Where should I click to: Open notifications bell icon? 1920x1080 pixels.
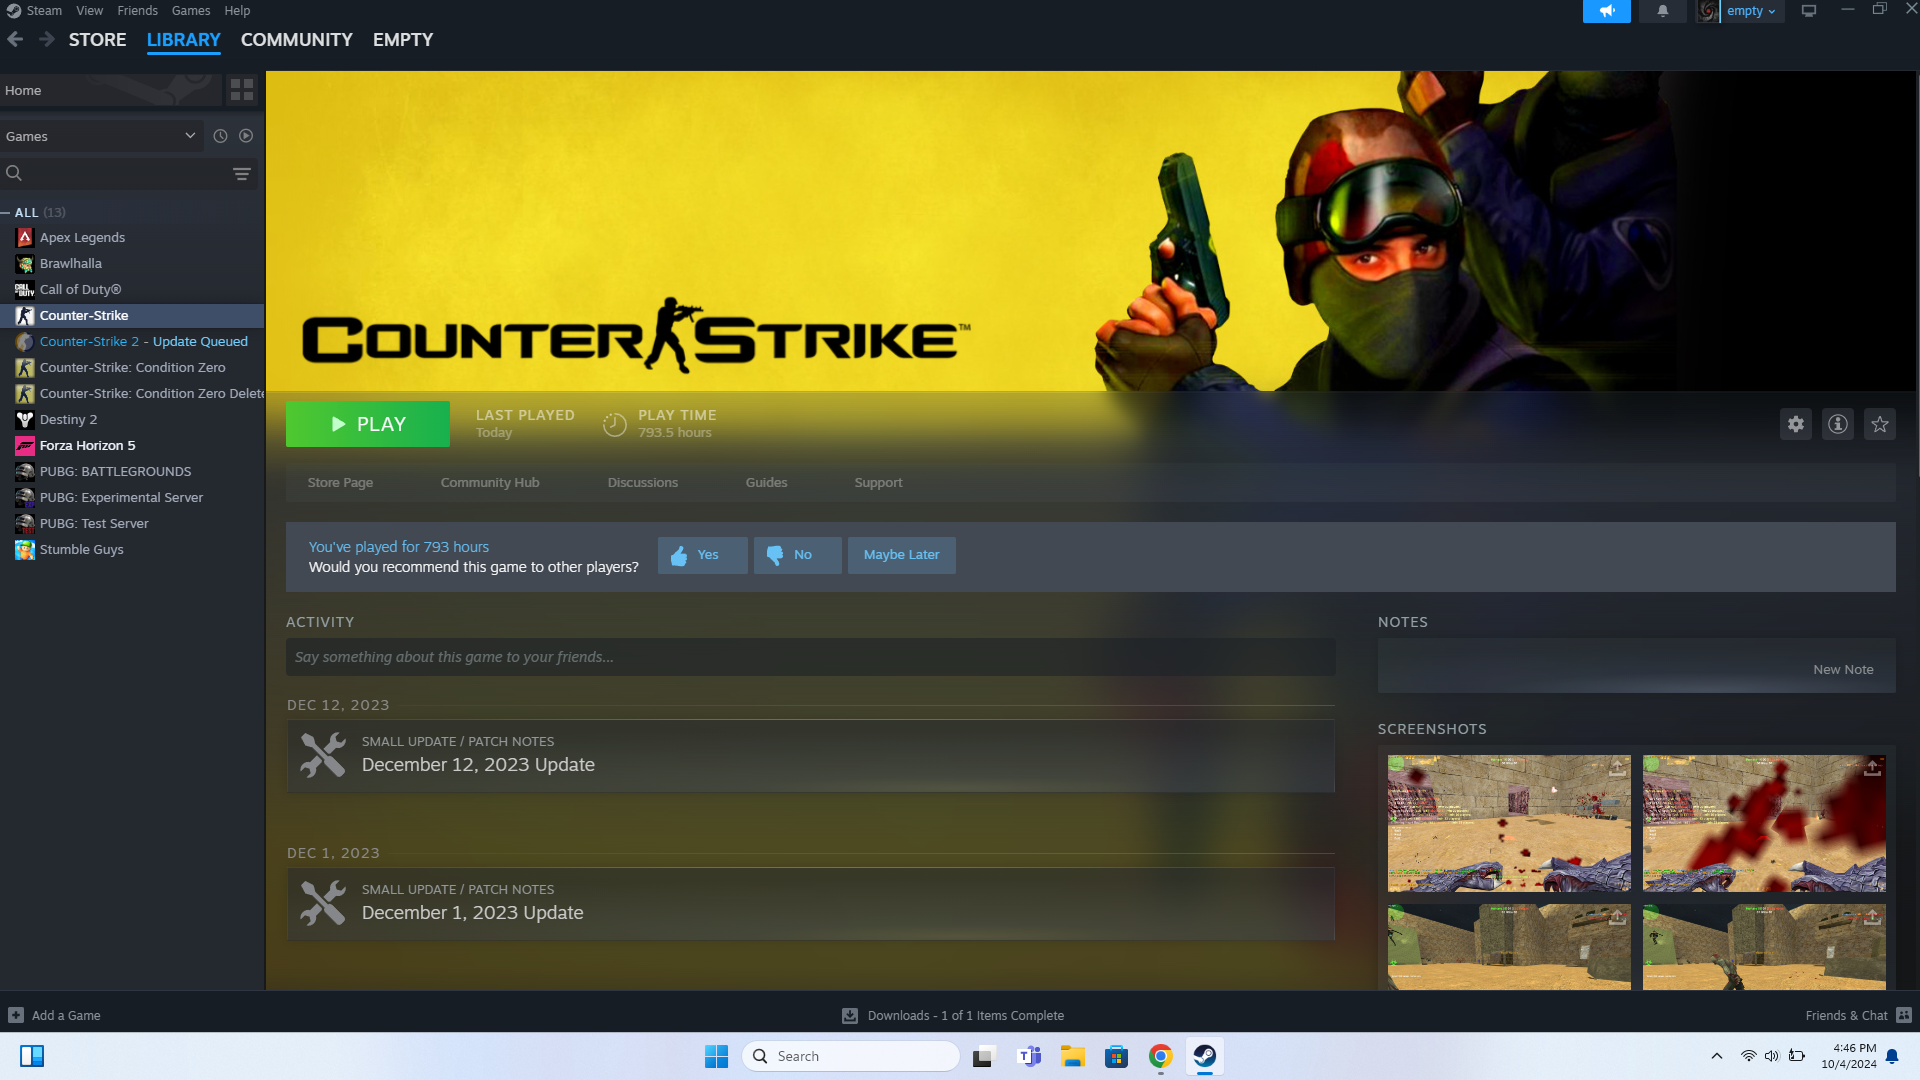click(x=1662, y=11)
